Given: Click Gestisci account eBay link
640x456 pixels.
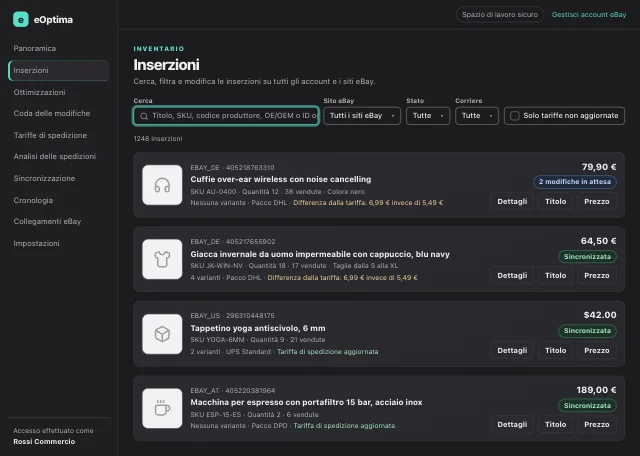Looking at the screenshot, I should point(589,15).
